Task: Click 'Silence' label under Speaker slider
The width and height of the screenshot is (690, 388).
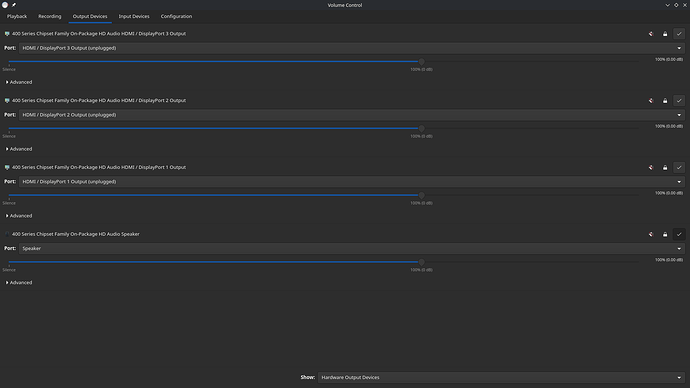Action: click(x=9, y=270)
